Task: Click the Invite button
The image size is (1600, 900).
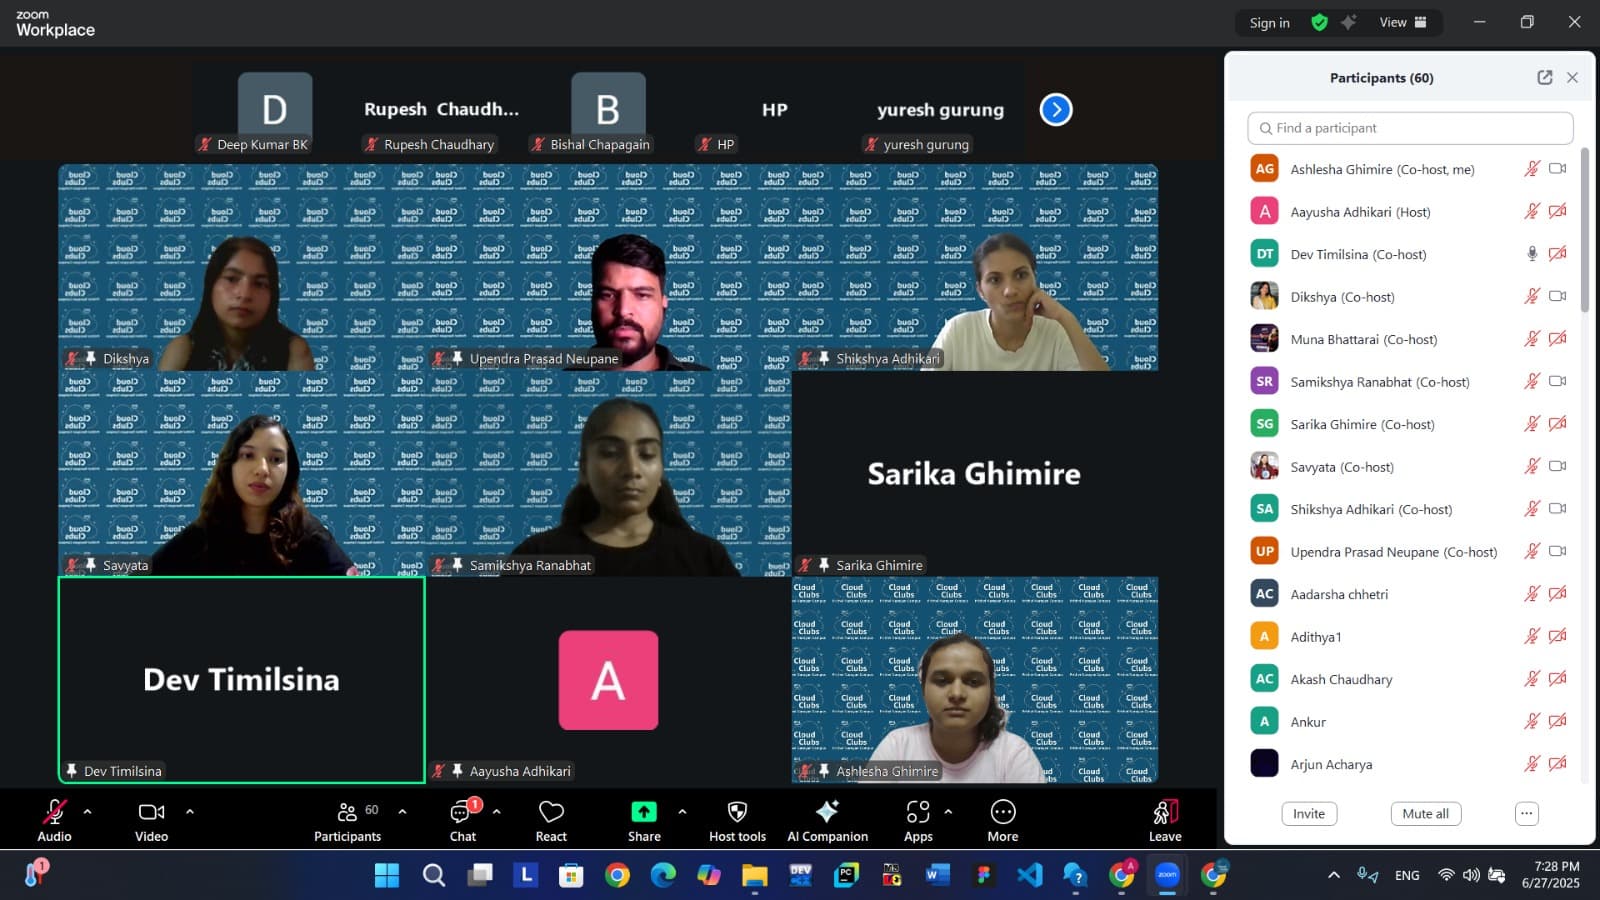Action: pyautogui.click(x=1308, y=814)
